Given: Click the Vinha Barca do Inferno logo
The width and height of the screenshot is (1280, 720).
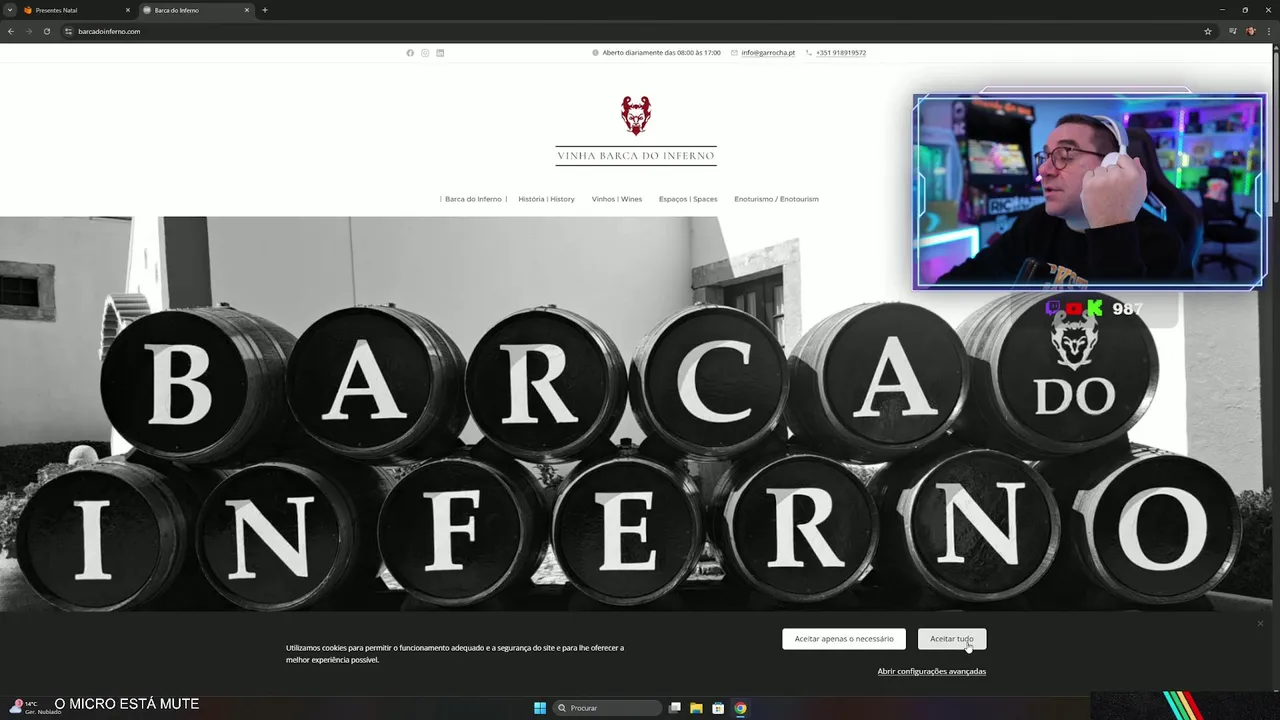Looking at the screenshot, I should (636, 130).
